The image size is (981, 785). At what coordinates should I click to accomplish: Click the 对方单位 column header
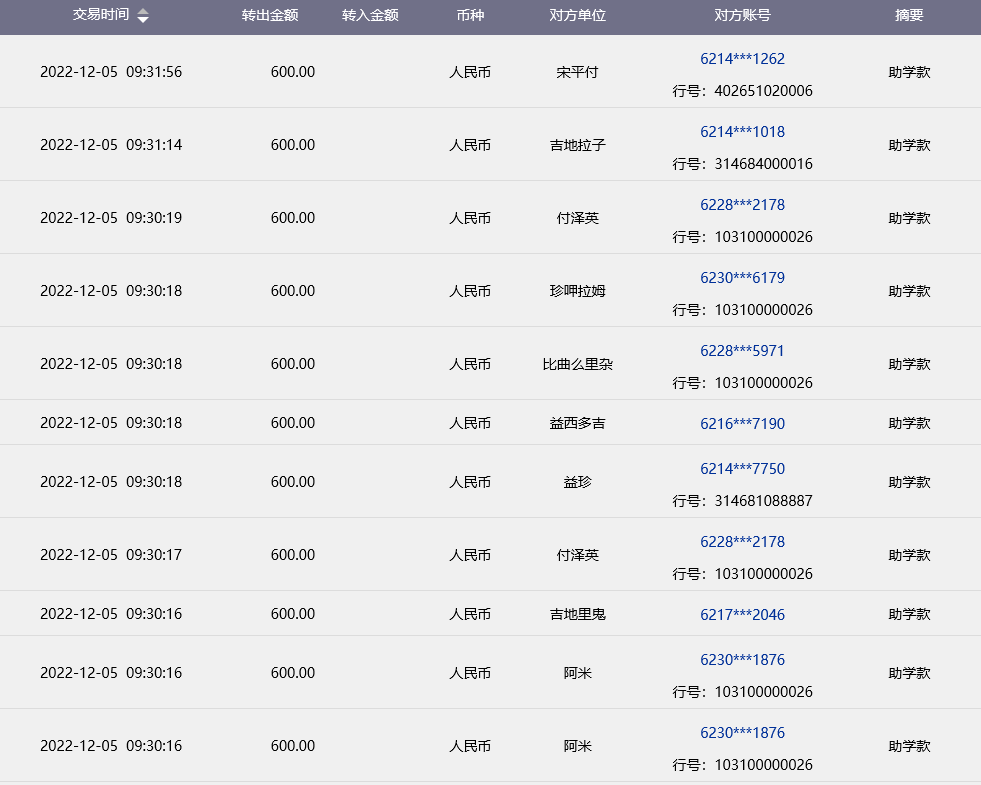pyautogui.click(x=578, y=16)
